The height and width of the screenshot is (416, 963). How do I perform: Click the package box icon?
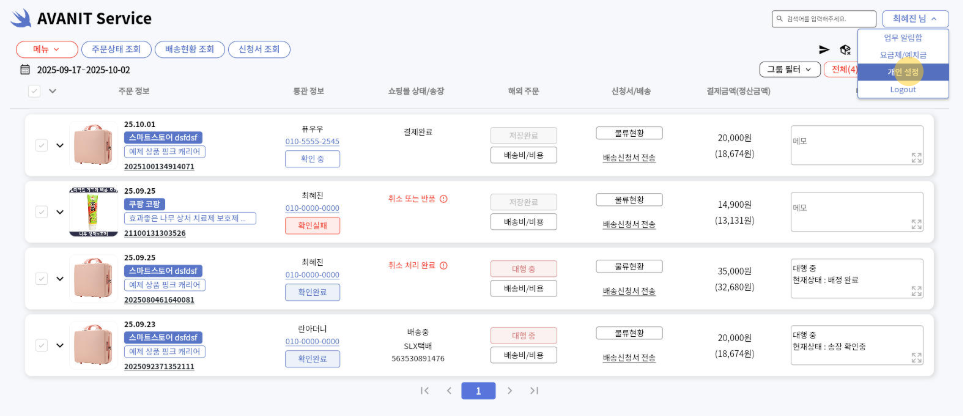[x=845, y=49]
